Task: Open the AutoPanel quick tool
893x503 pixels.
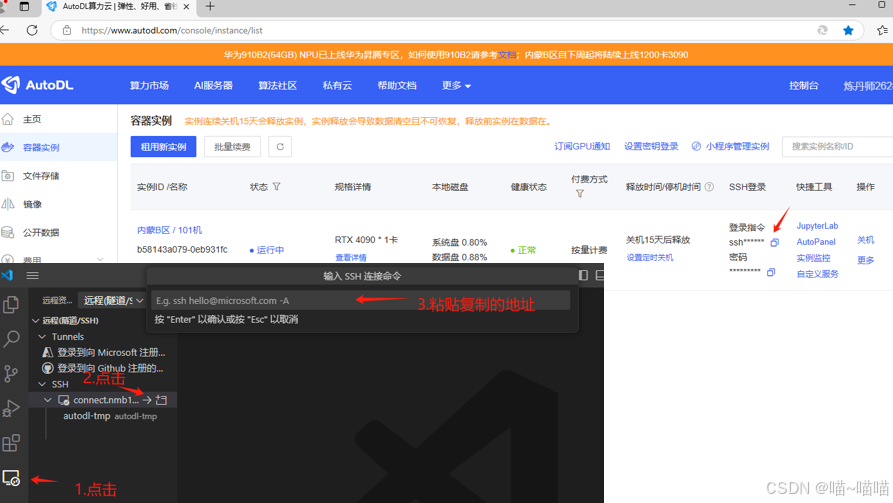Action: pos(816,242)
